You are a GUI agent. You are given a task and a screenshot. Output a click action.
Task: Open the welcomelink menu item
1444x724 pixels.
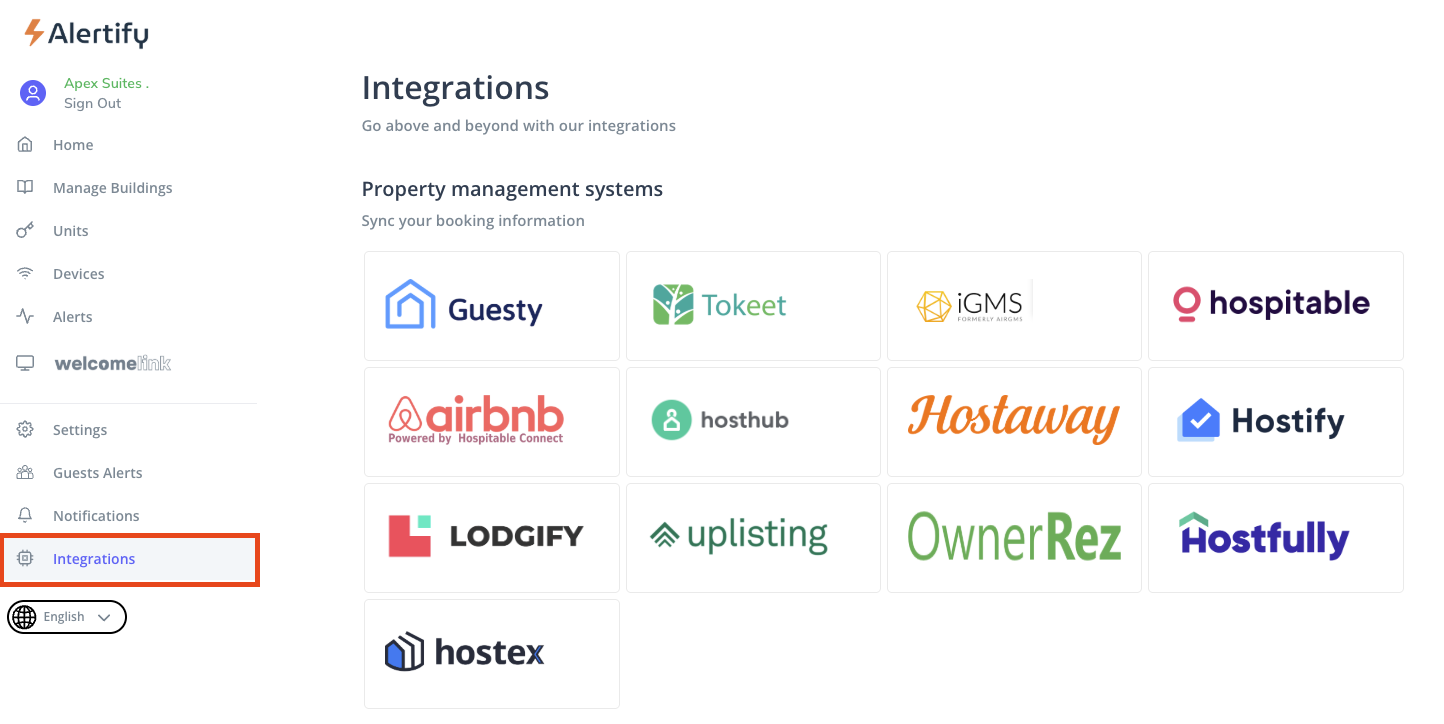pyautogui.click(x=112, y=363)
